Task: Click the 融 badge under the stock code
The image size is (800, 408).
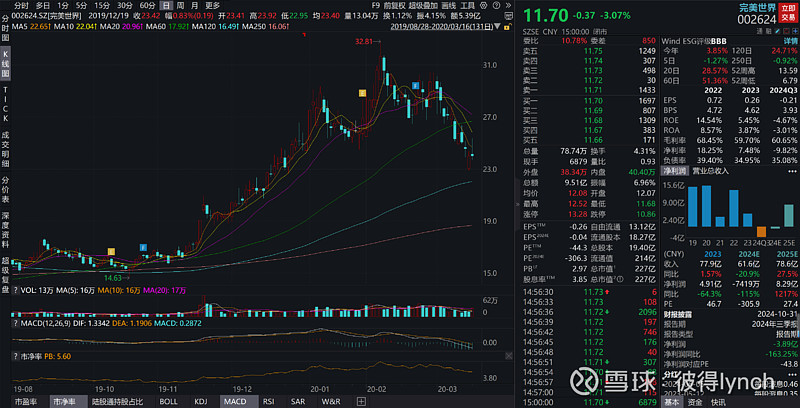Action: pos(769,32)
